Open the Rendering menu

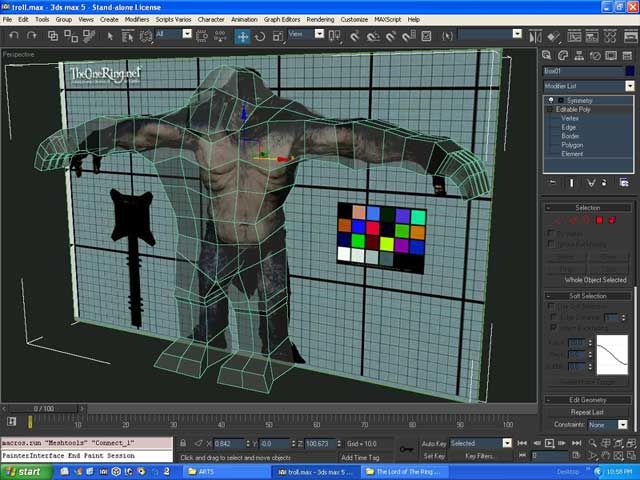(x=320, y=20)
